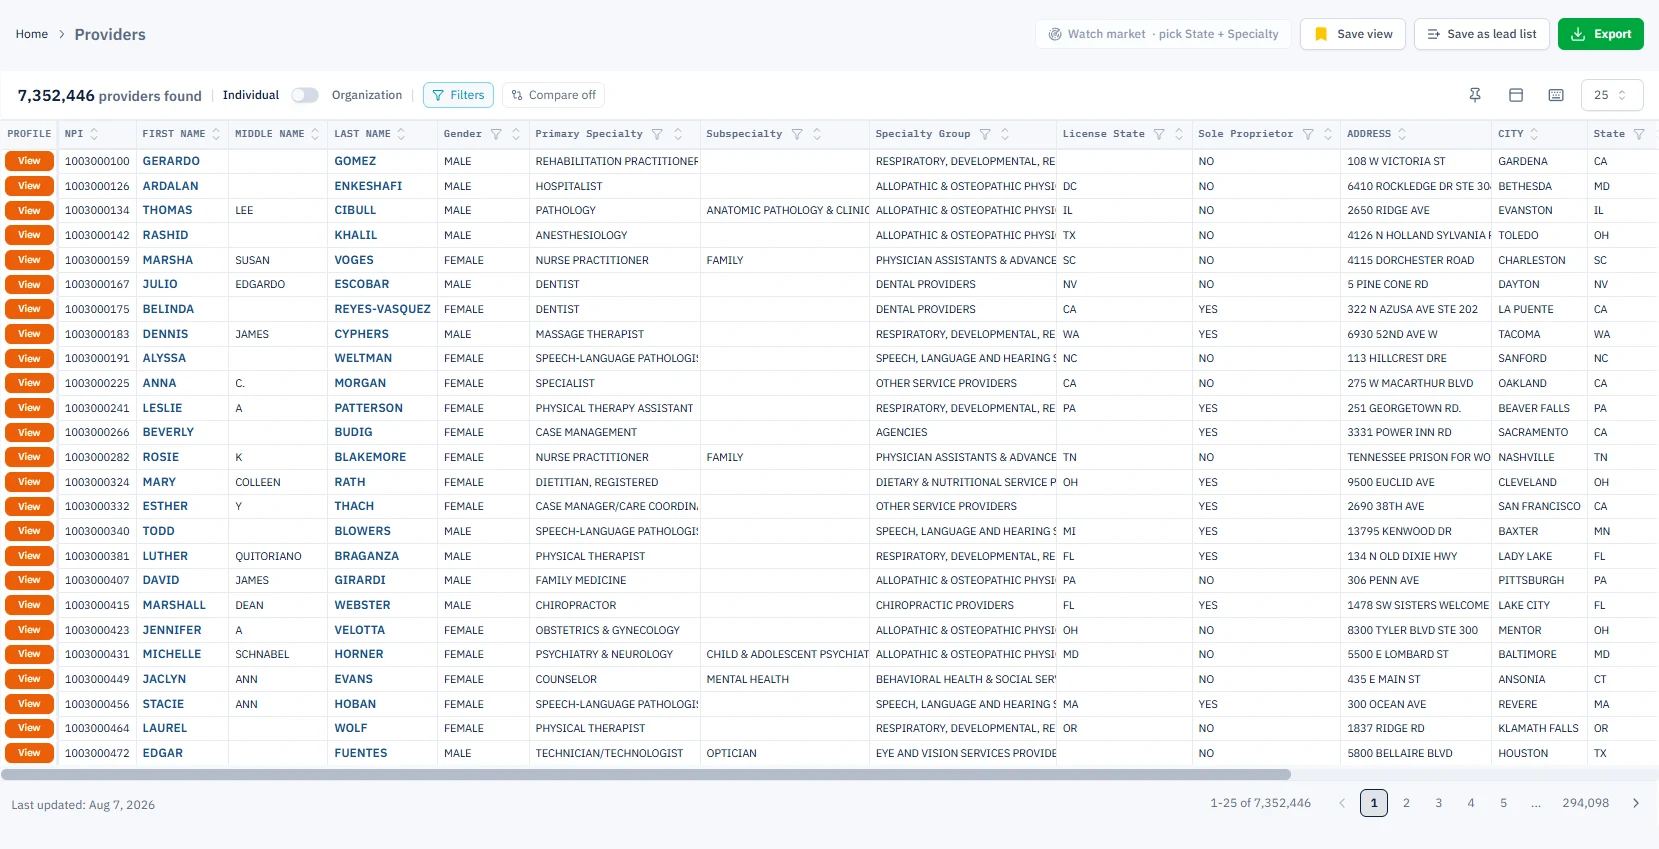
Task: Filter the License State column
Action: click(x=1159, y=134)
